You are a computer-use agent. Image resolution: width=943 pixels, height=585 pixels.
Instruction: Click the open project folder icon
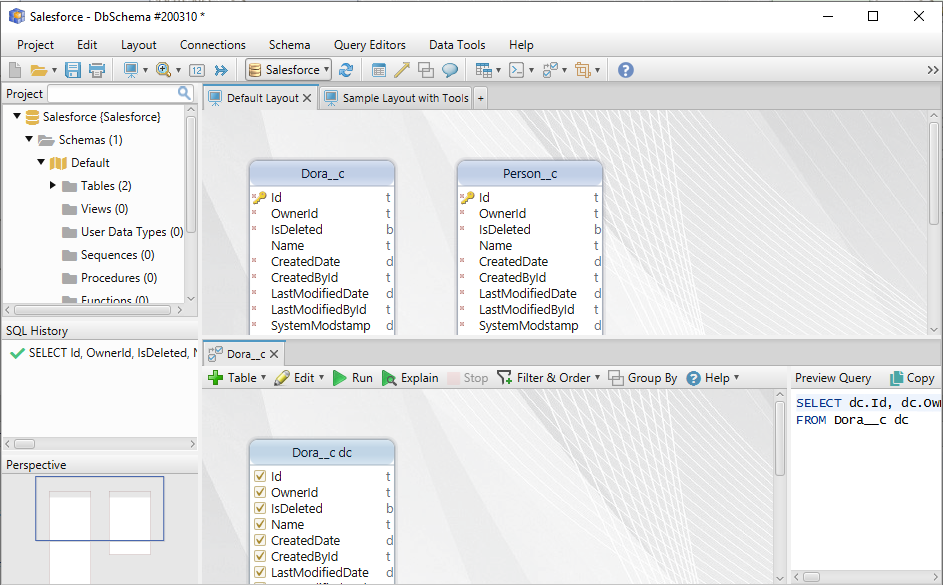[x=38, y=70]
